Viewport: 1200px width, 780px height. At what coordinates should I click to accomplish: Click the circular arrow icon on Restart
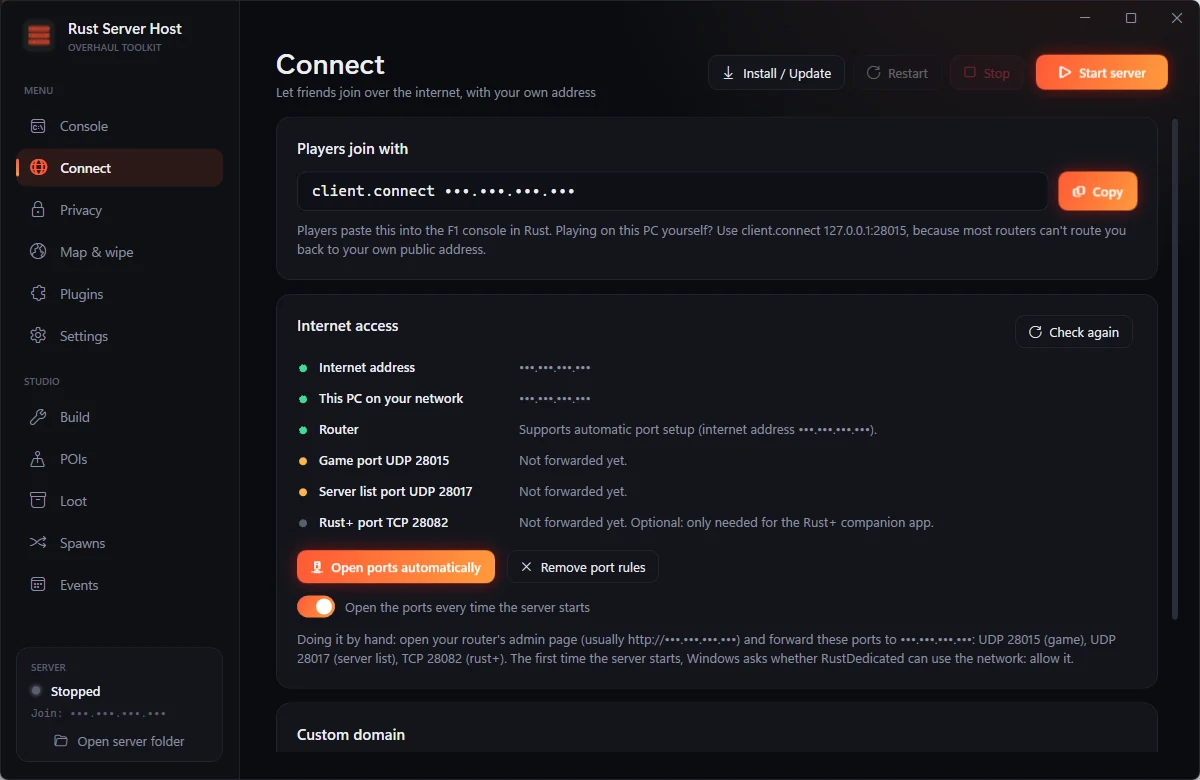873,73
